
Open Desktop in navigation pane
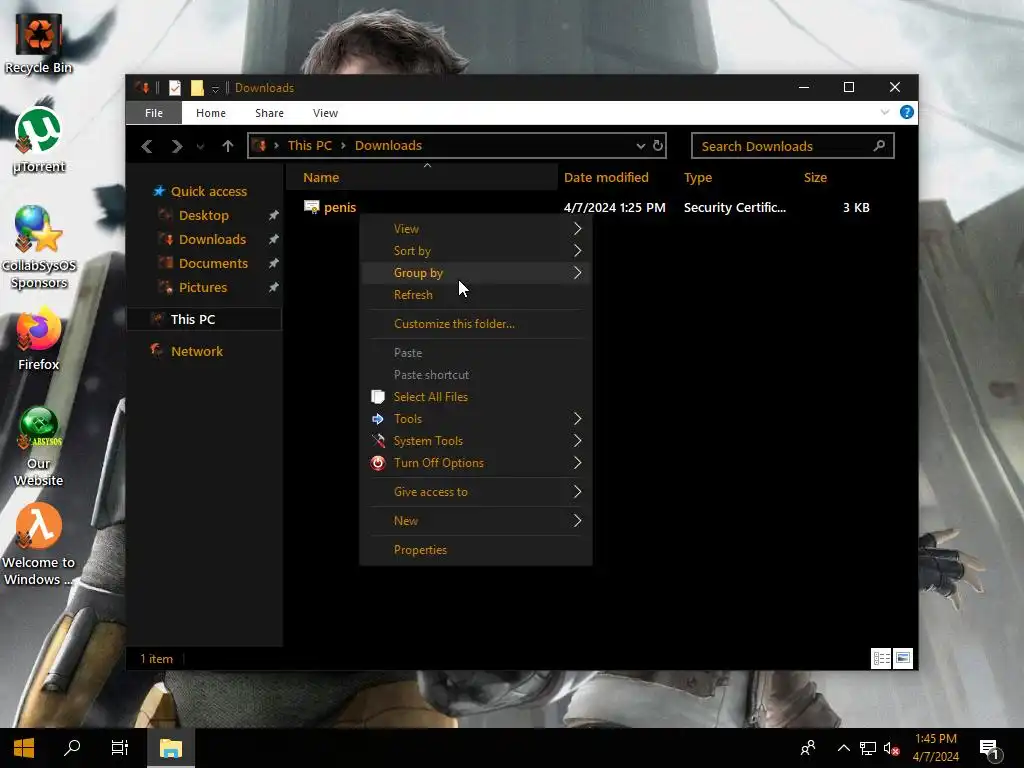[203, 216]
